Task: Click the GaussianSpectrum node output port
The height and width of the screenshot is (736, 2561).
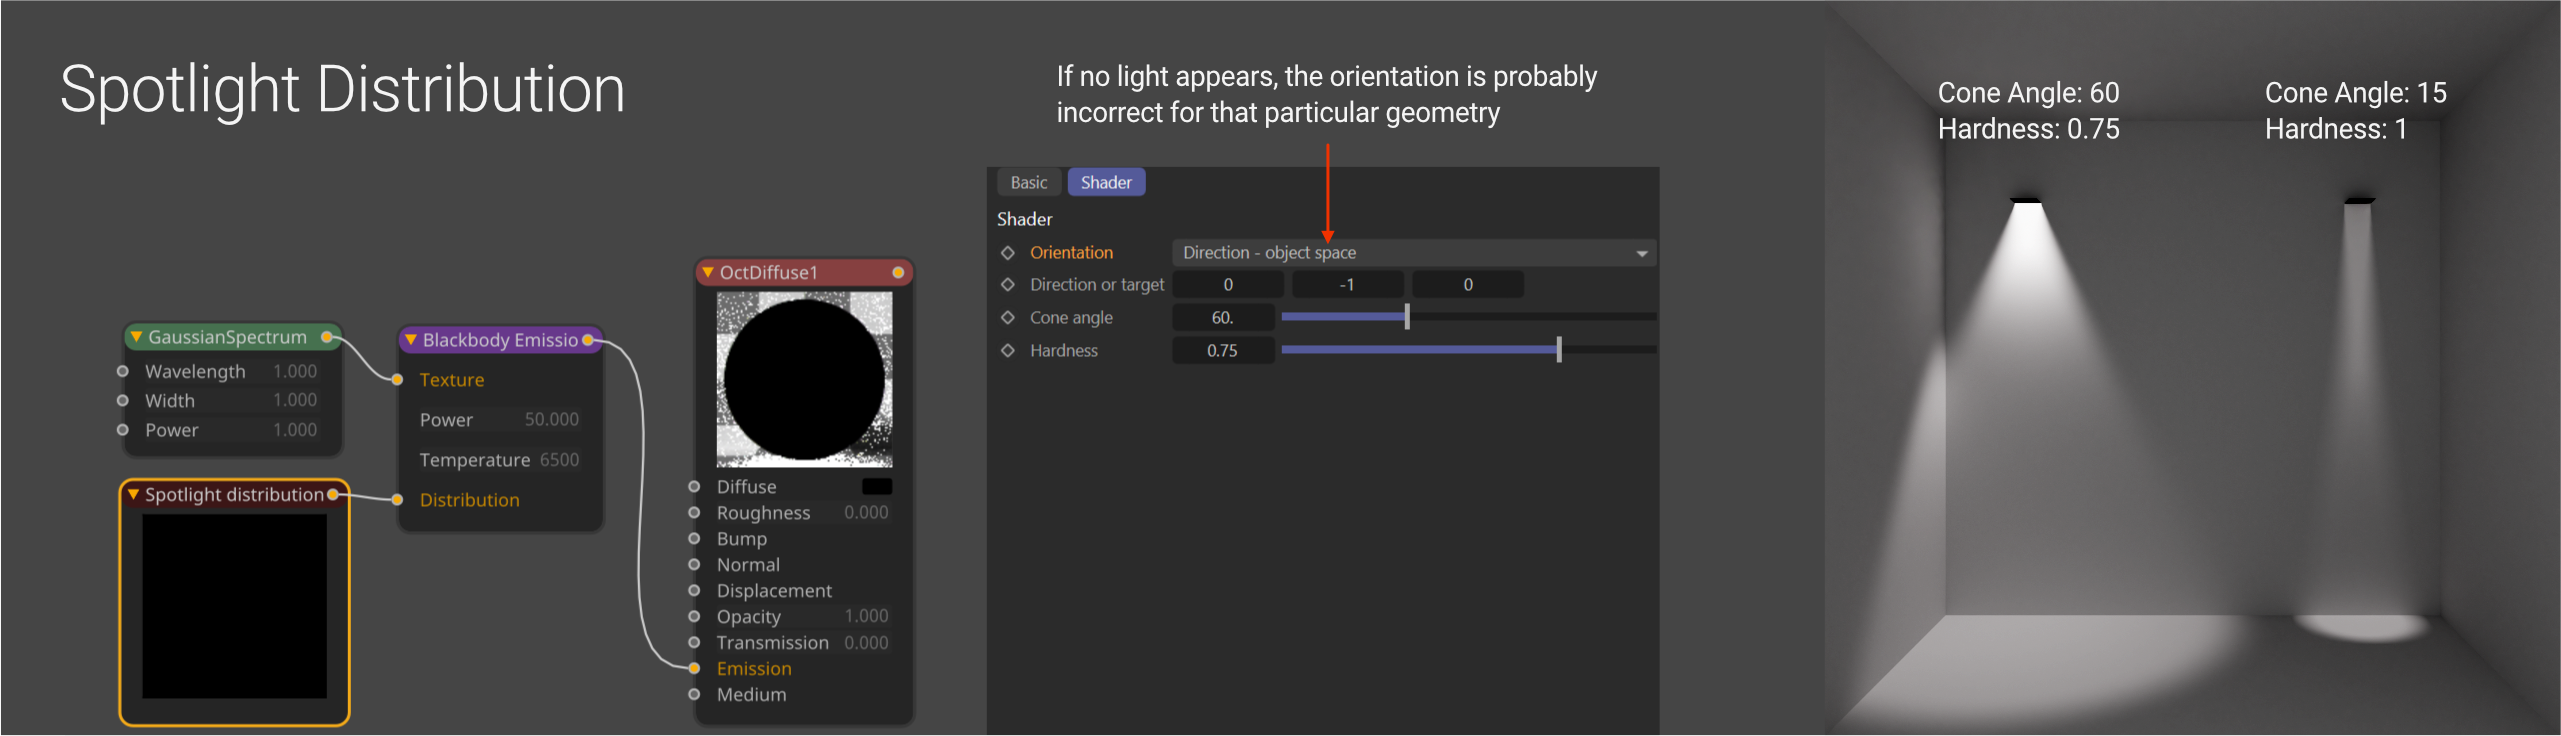Action: 327,338
